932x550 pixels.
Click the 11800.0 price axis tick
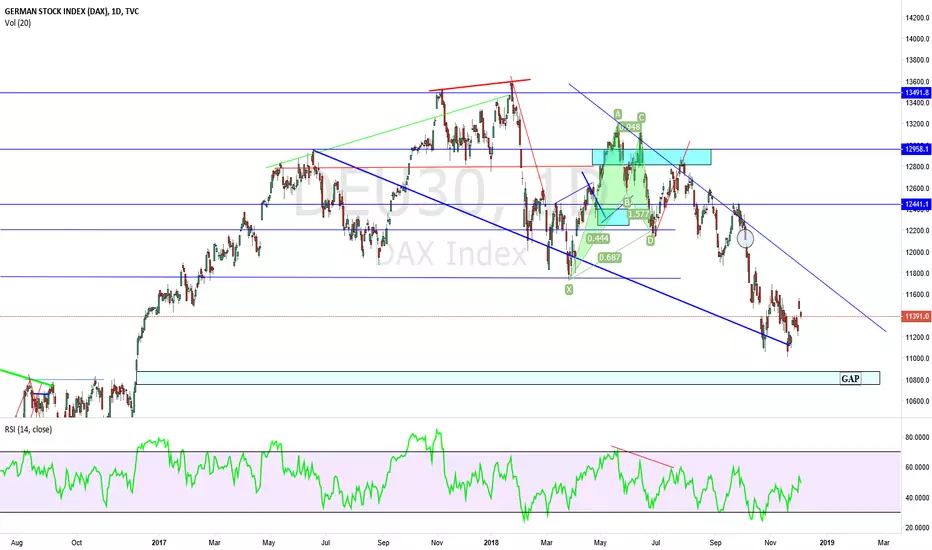tap(917, 274)
